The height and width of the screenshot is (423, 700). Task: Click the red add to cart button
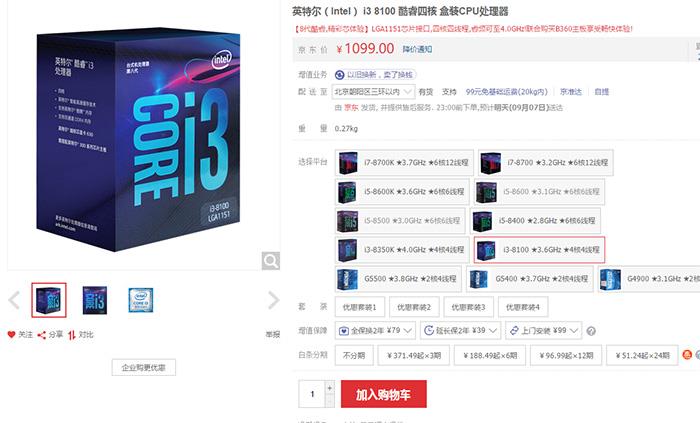coord(383,394)
